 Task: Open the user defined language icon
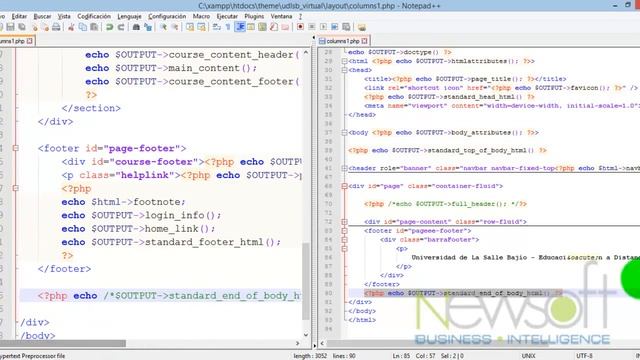[x=251, y=27]
